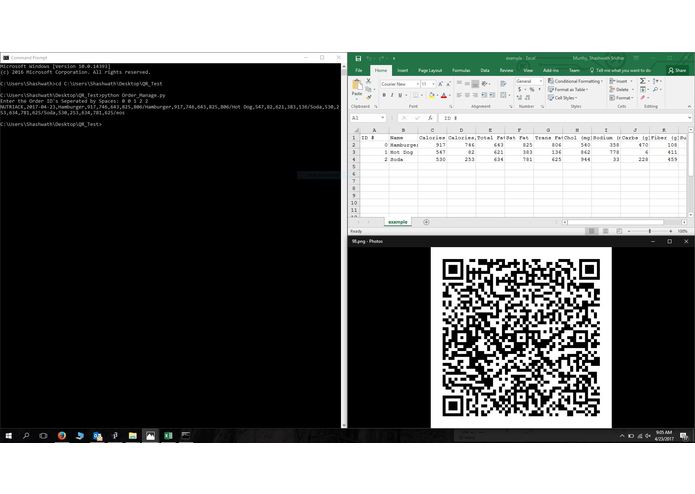Toggle Bold formatting in Excel ribbon
This screenshot has width=695, height=494.
coord(384,95)
